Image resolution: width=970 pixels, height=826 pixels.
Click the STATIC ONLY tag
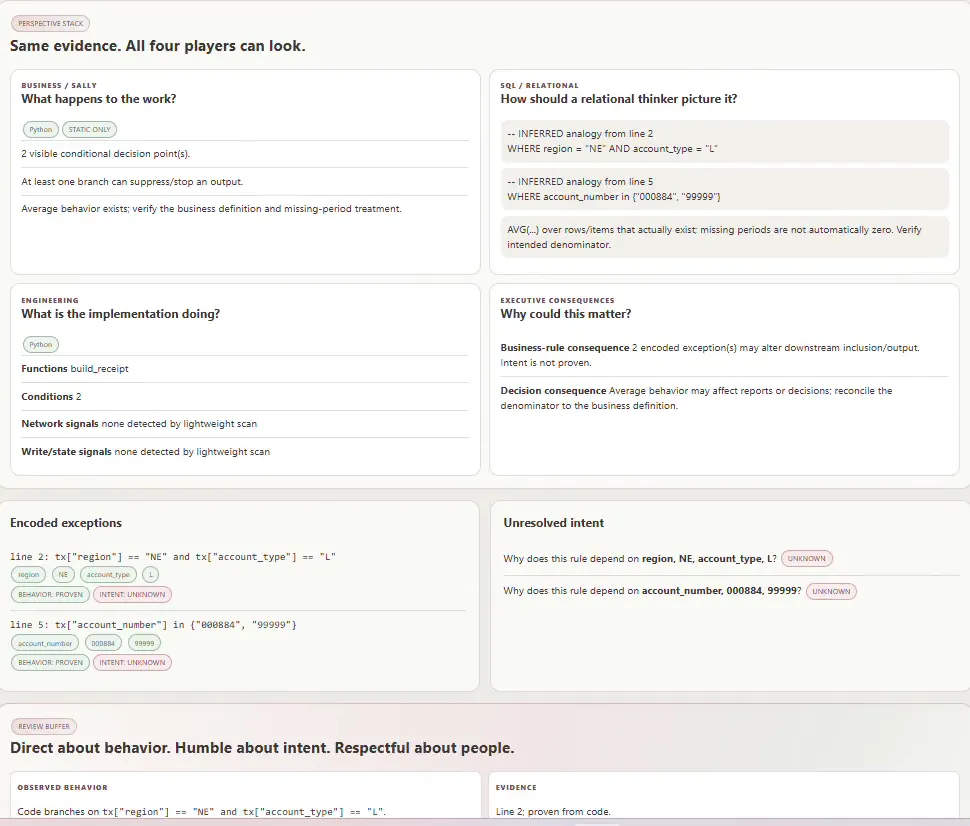click(90, 129)
